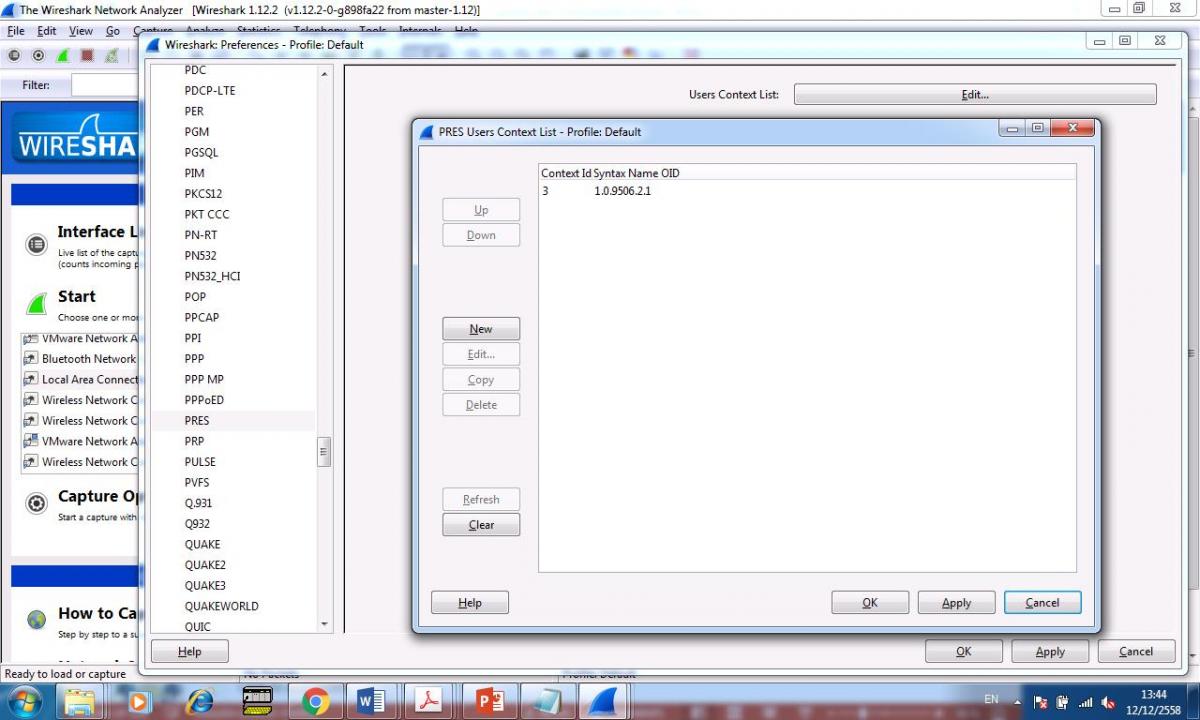Click Apply in Preferences window
The width and height of the screenshot is (1200, 720).
[1050, 652]
